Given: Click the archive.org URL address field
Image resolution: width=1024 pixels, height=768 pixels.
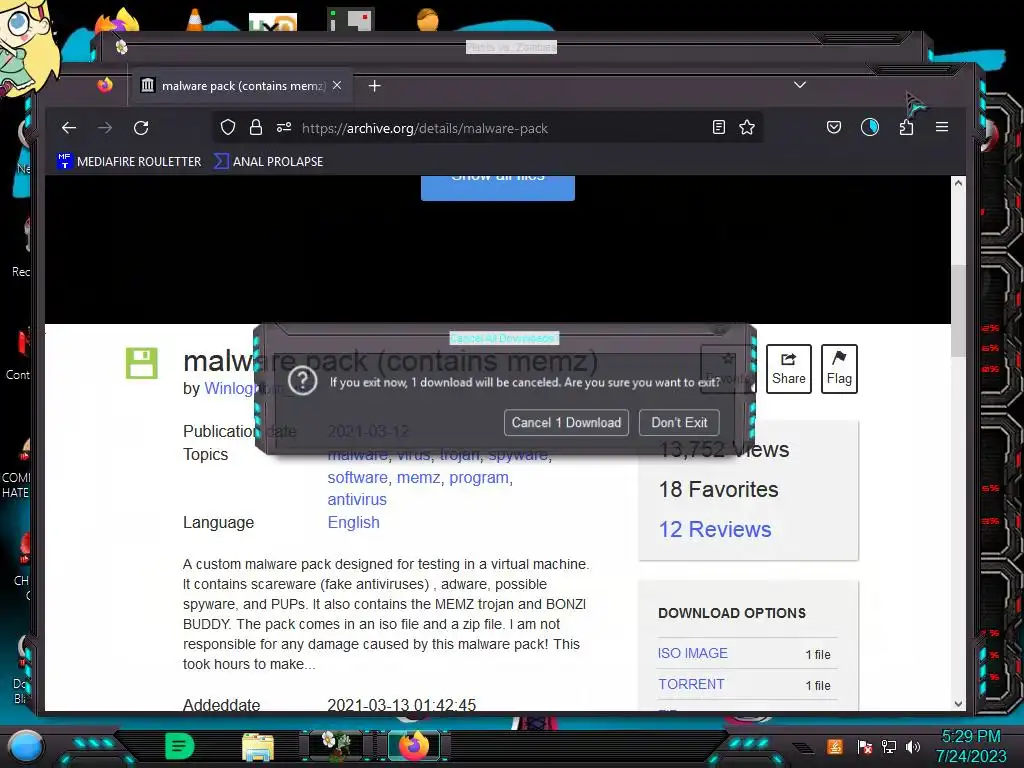Looking at the screenshot, I should 424,128.
